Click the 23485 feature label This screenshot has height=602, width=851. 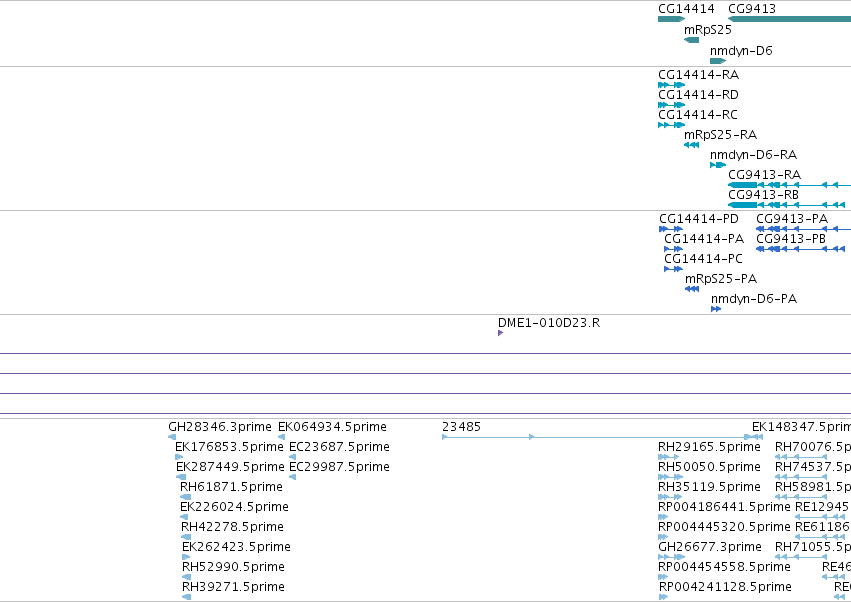pyautogui.click(x=461, y=427)
